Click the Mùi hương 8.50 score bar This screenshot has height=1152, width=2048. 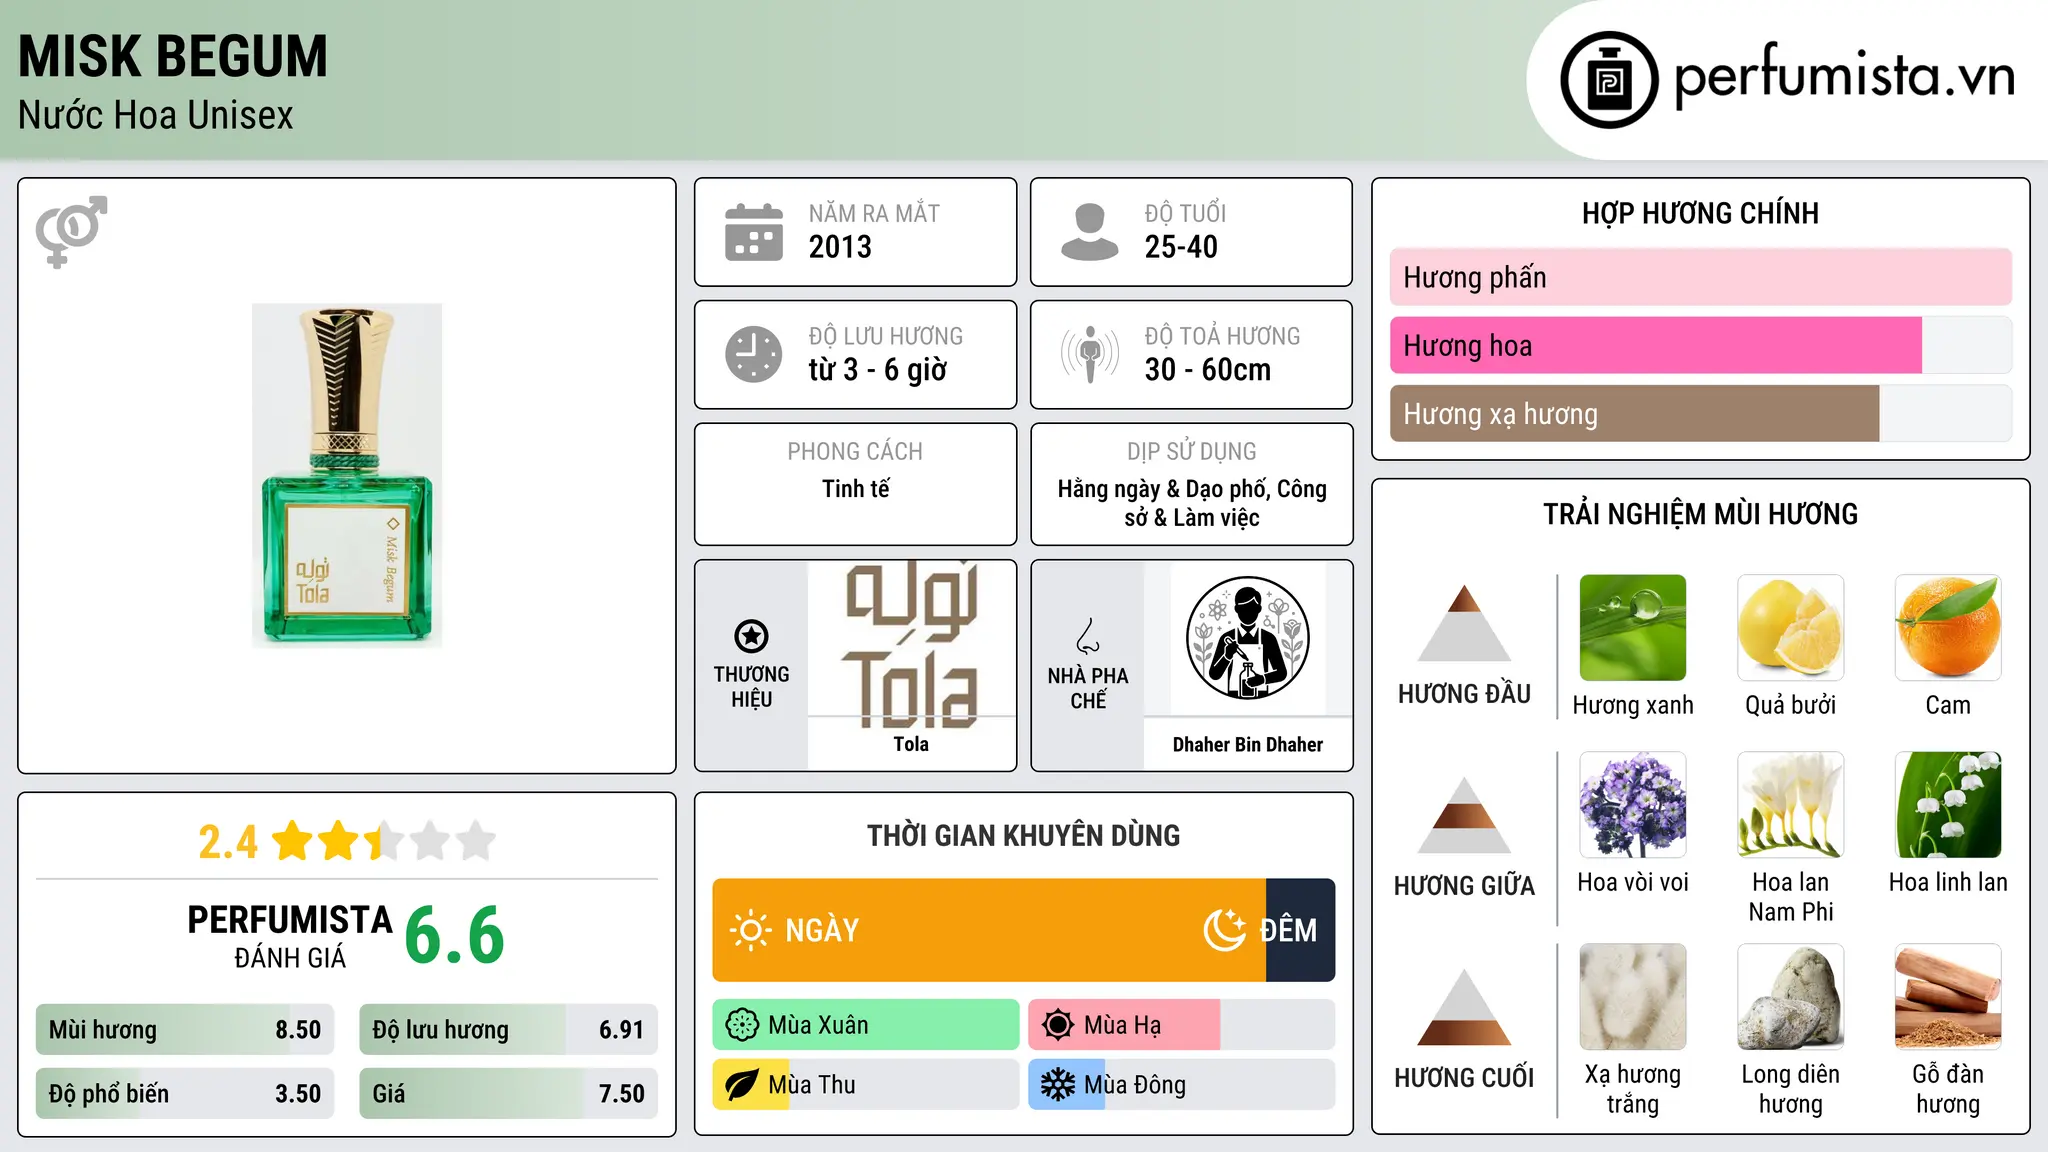pyautogui.click(x=185, y=1030)
